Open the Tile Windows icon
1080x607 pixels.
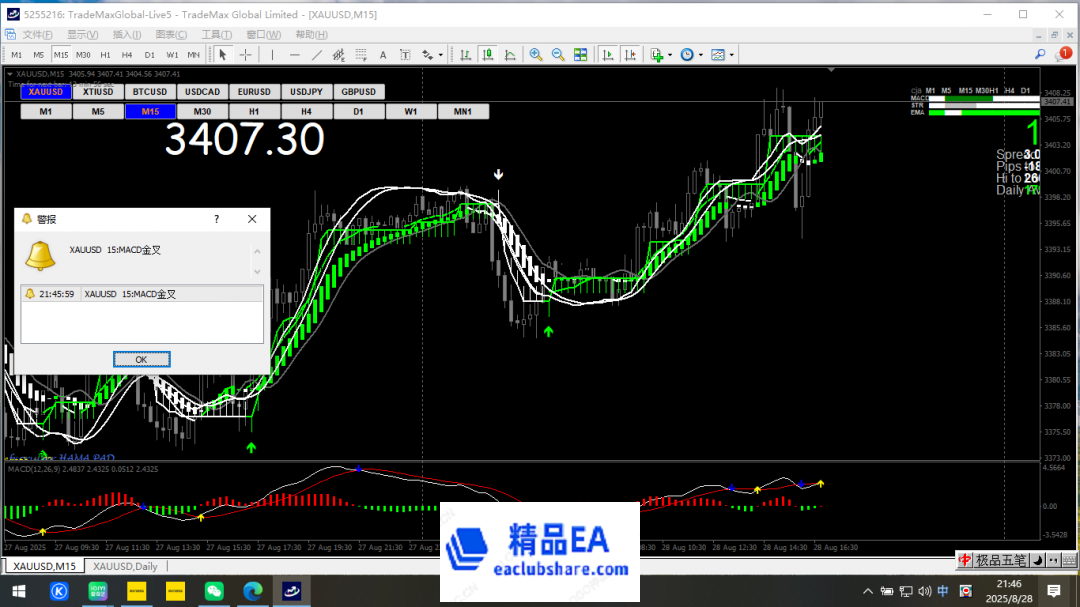click(x=581, y=54)
